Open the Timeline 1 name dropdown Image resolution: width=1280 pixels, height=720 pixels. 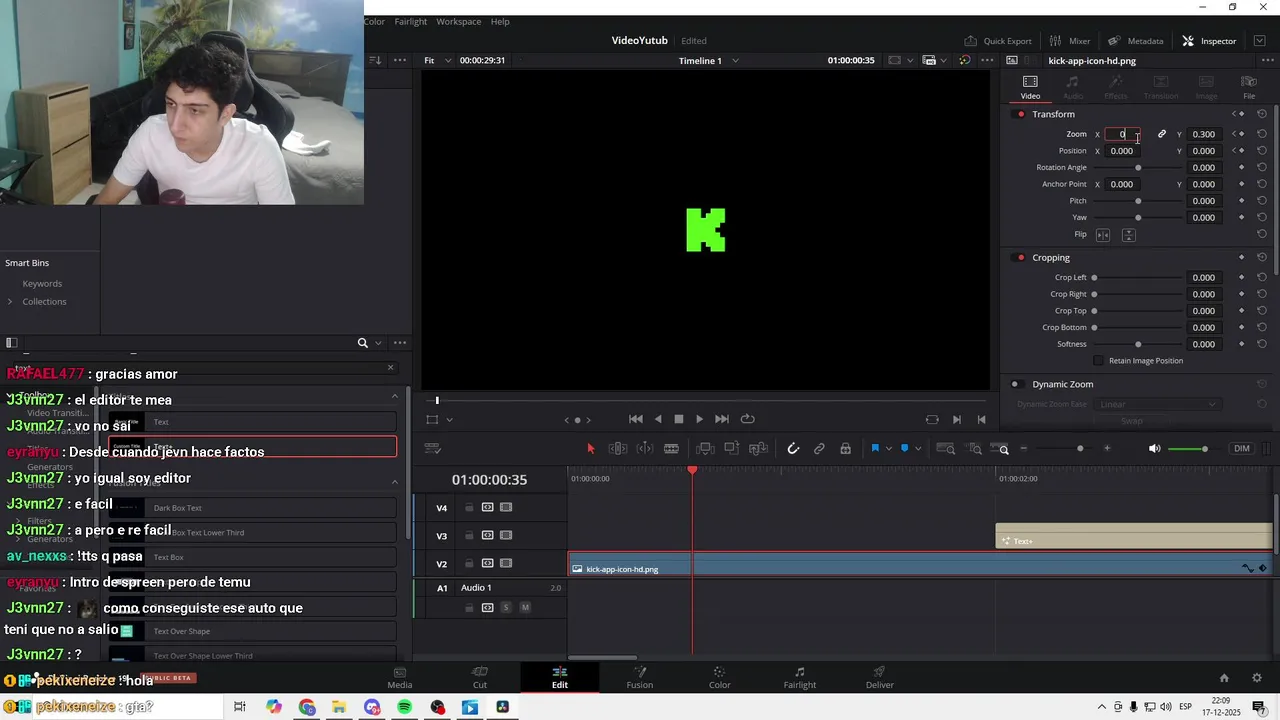[709, 60]
